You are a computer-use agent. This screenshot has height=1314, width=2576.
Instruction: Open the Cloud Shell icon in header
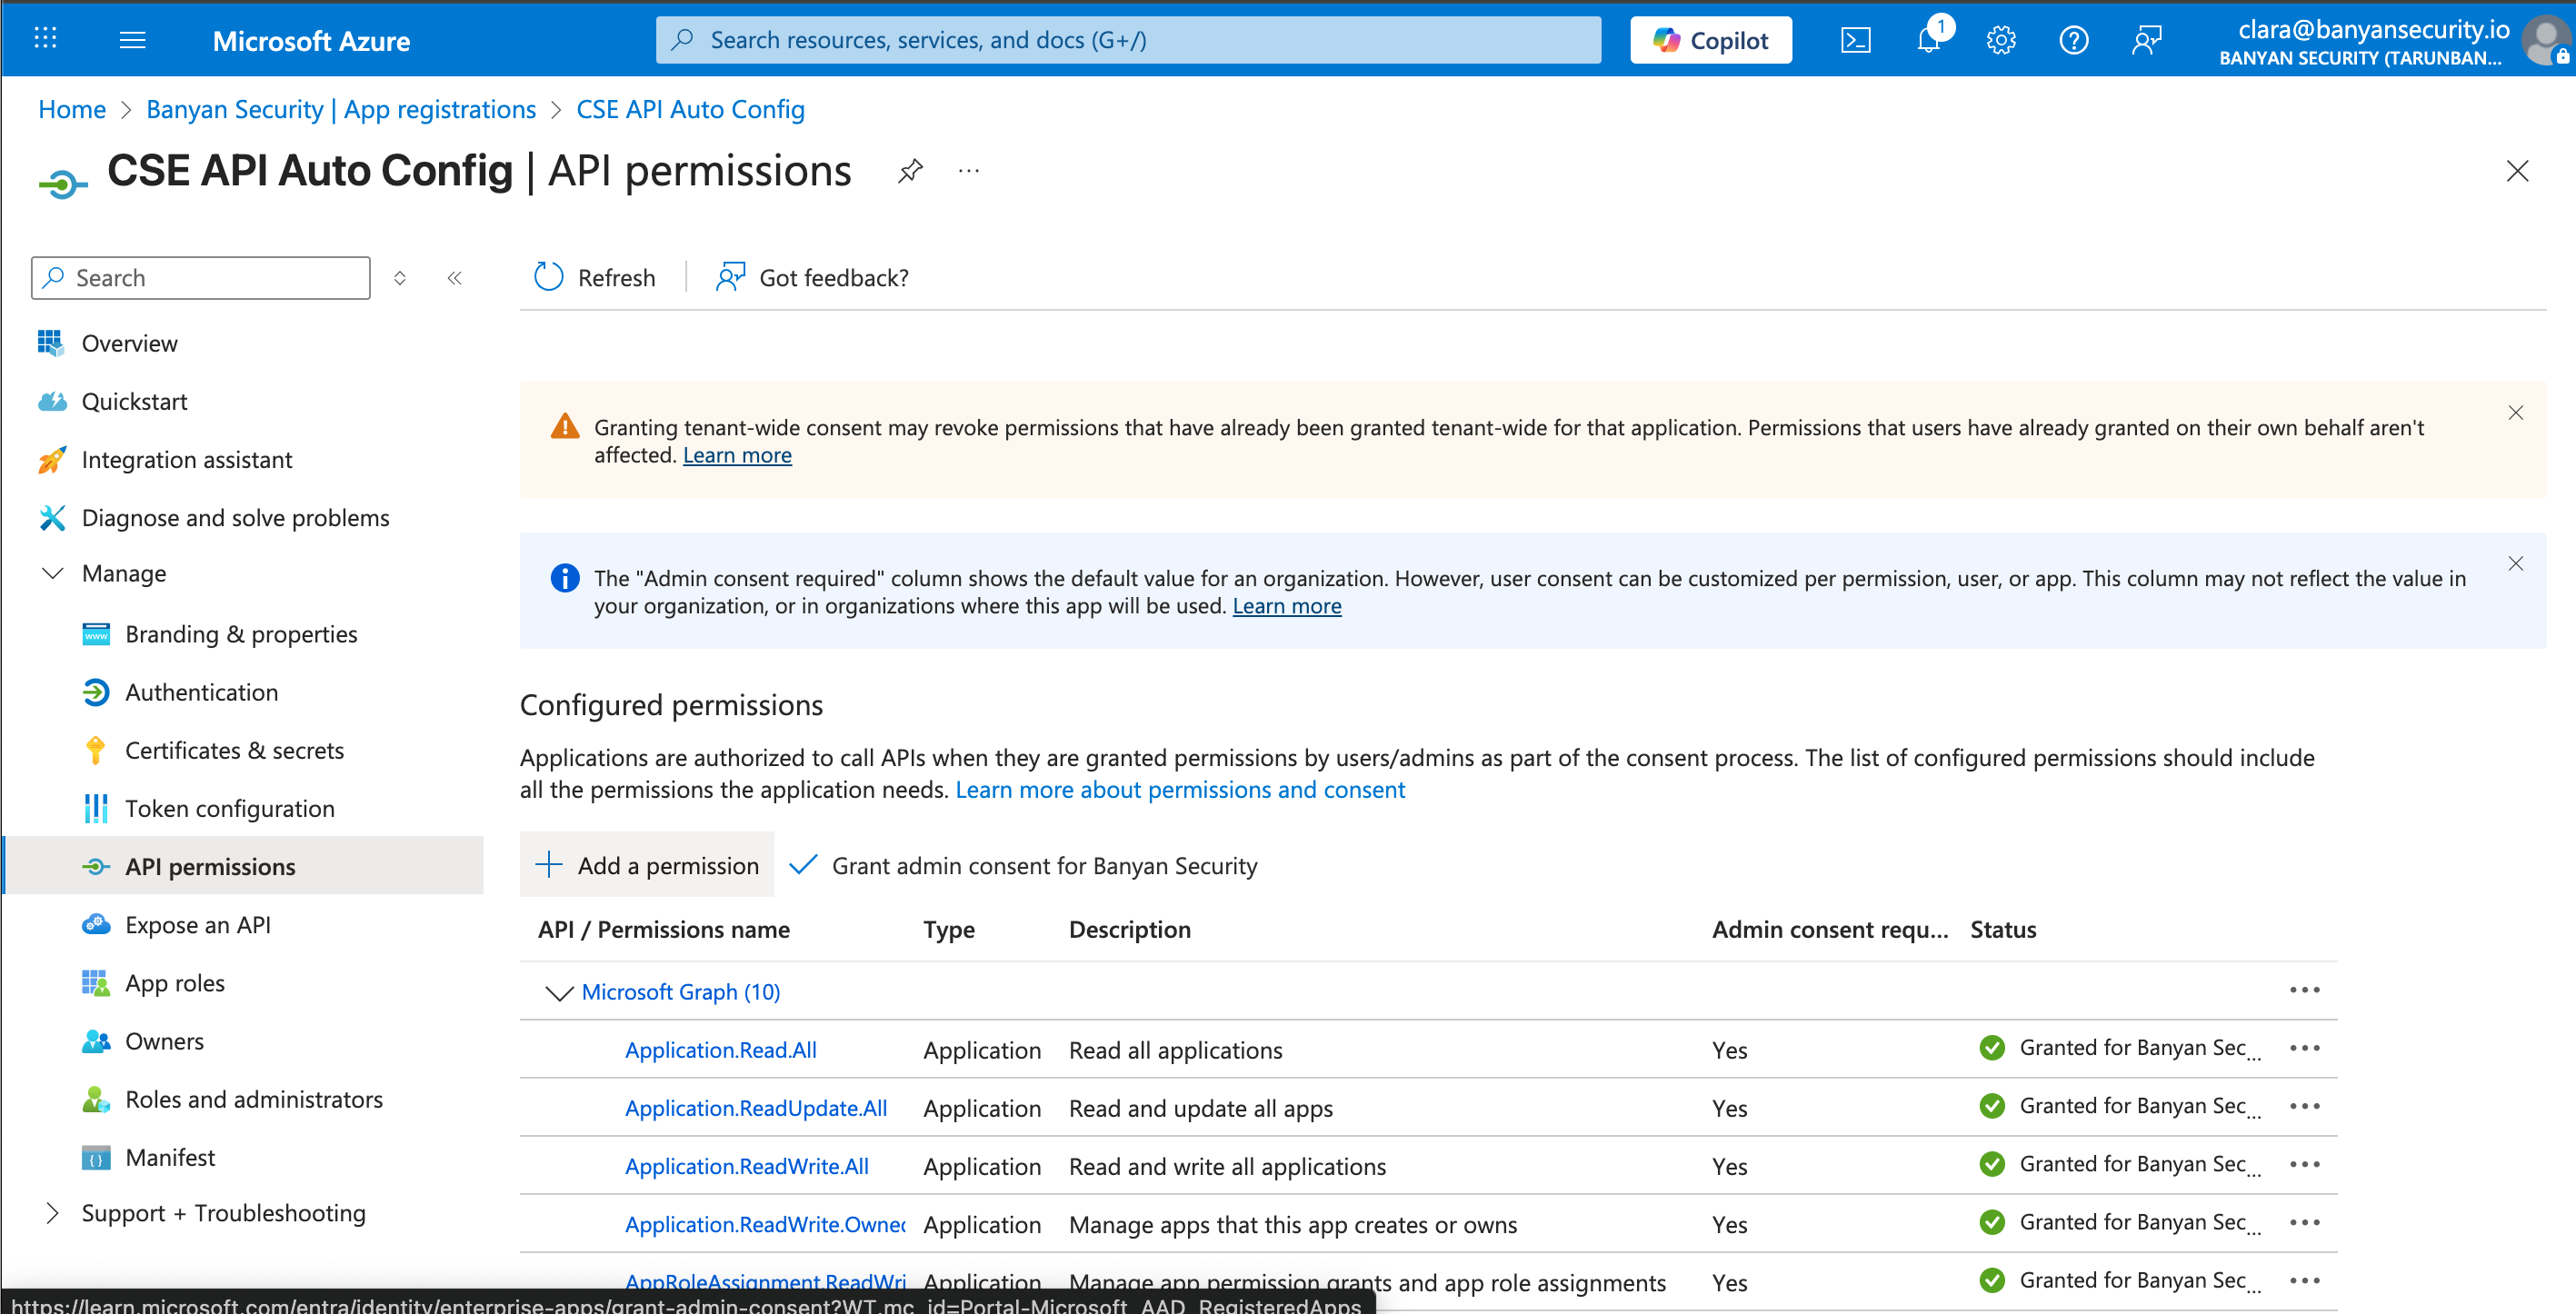click(1855, 40)
